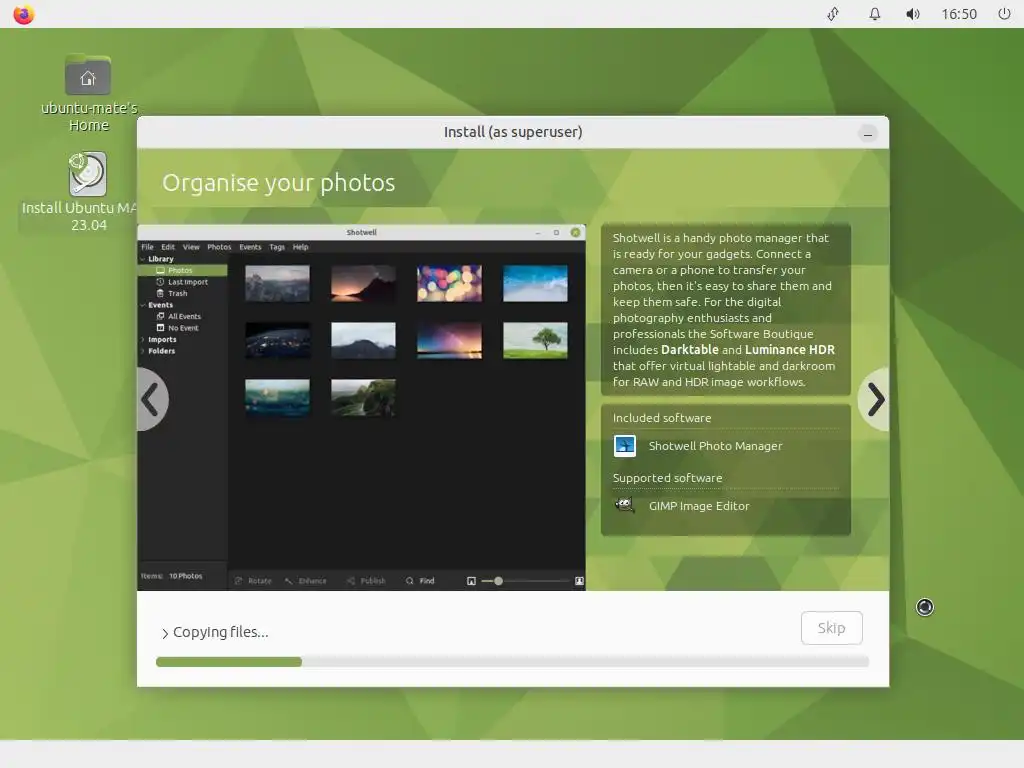Viewport: 1024px width, 768px height.
Task: Open the Events menu in Shotwell preview
Action: click(250, 247)
